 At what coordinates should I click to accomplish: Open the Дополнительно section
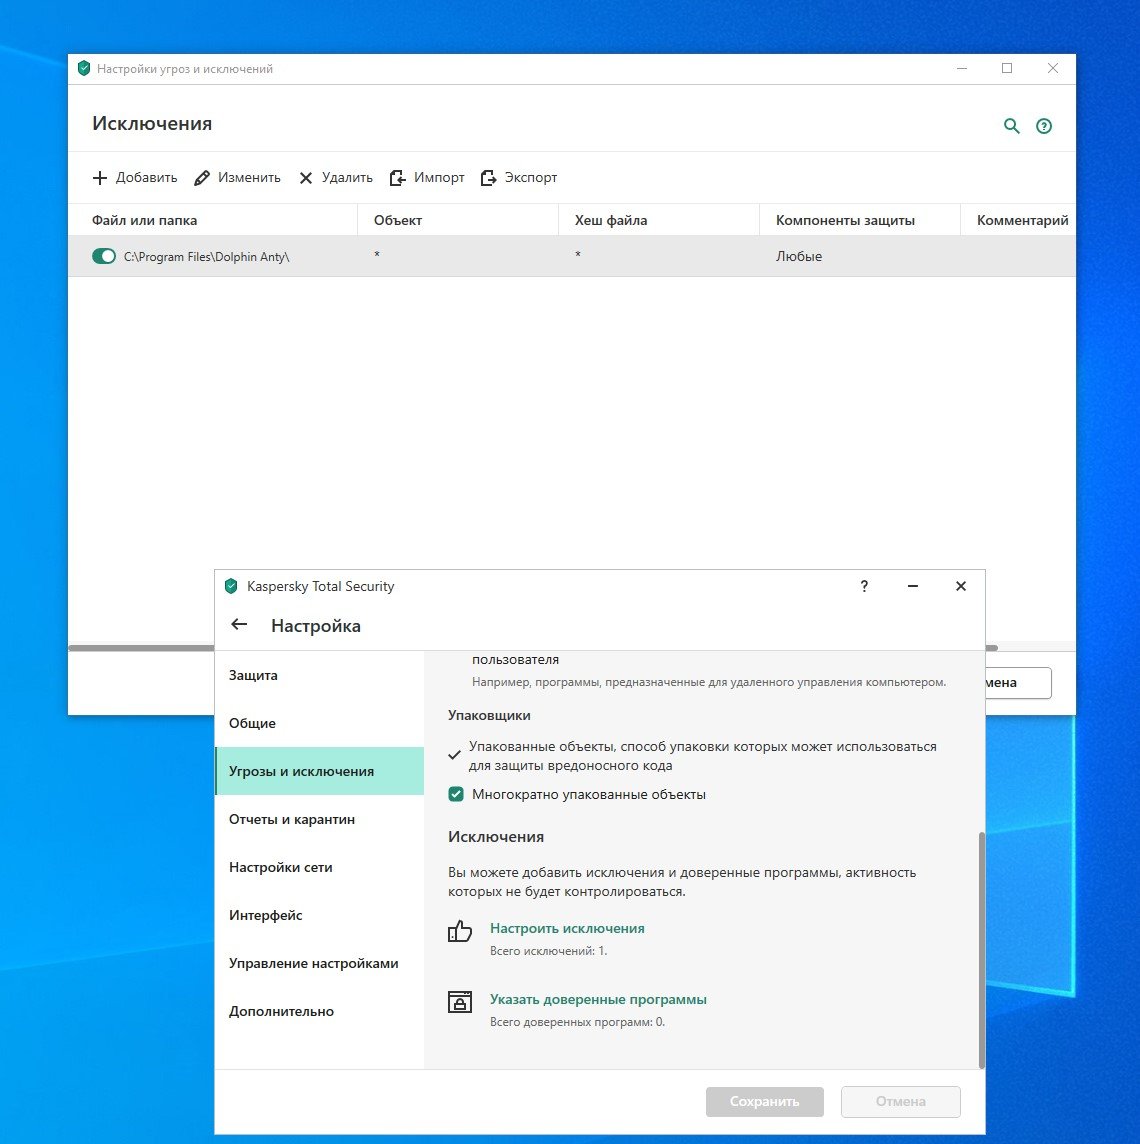319,1011
